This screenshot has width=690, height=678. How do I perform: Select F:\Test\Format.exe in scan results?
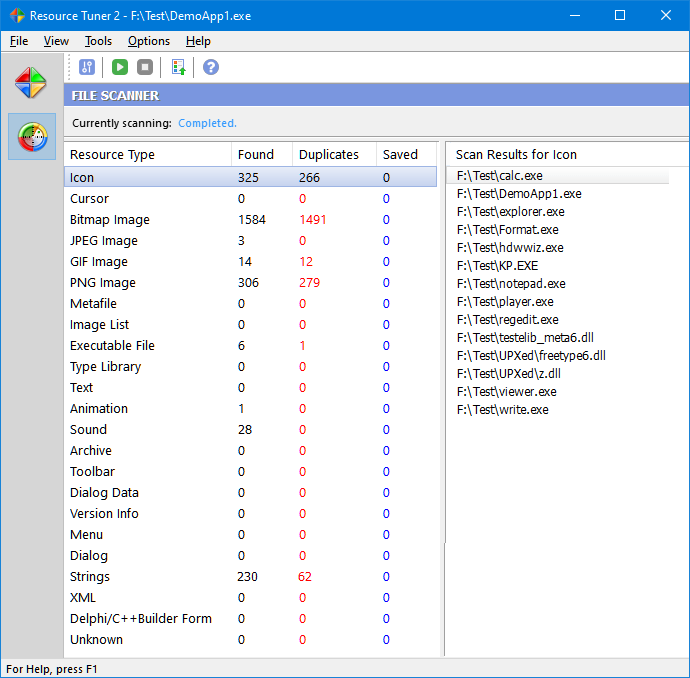pos(507,230)
